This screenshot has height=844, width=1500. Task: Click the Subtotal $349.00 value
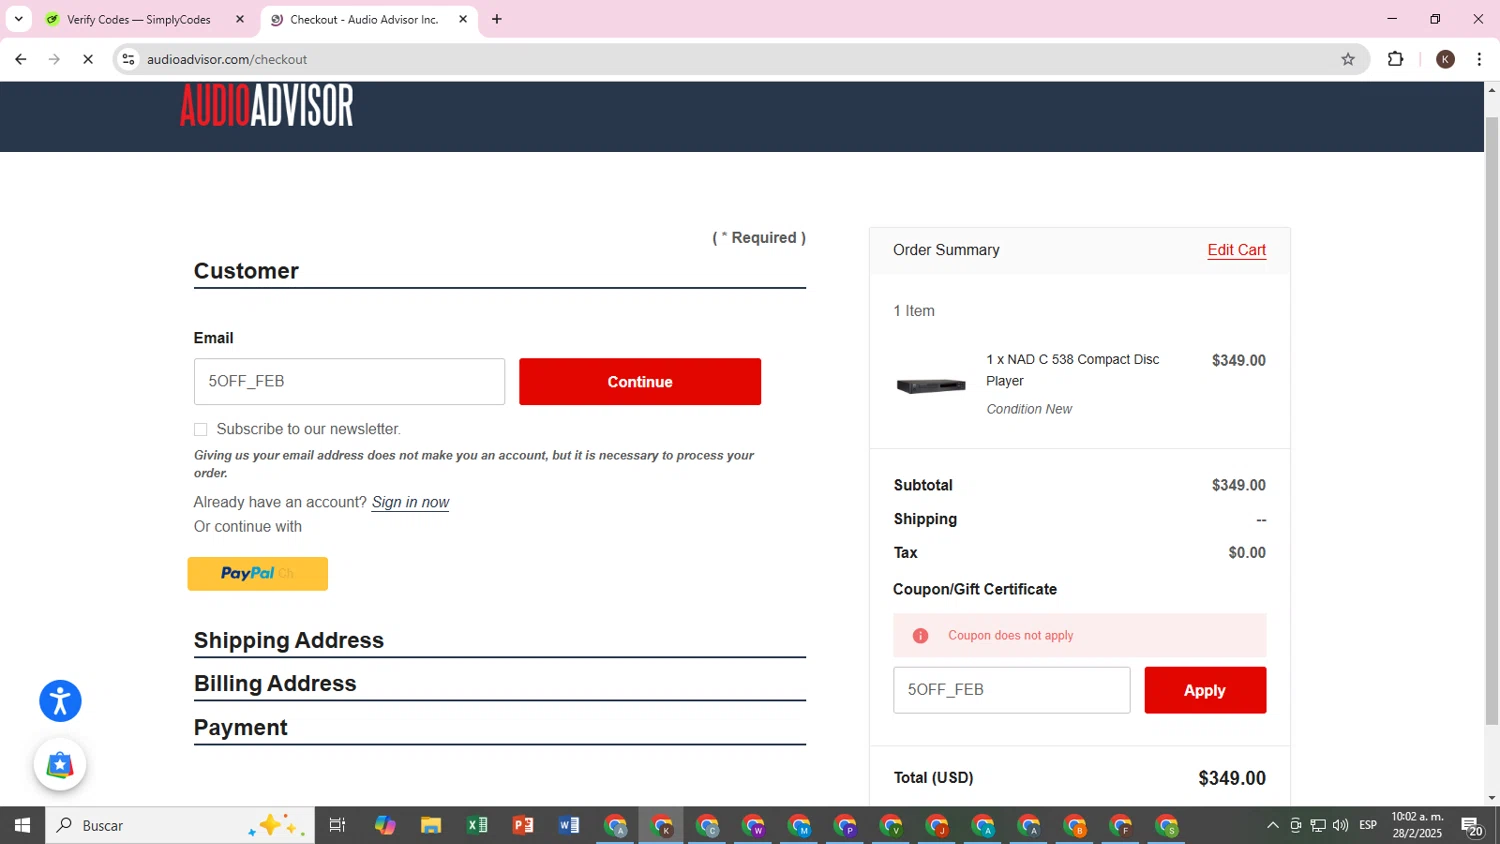pyautogui.click(x=1238, y=485)
